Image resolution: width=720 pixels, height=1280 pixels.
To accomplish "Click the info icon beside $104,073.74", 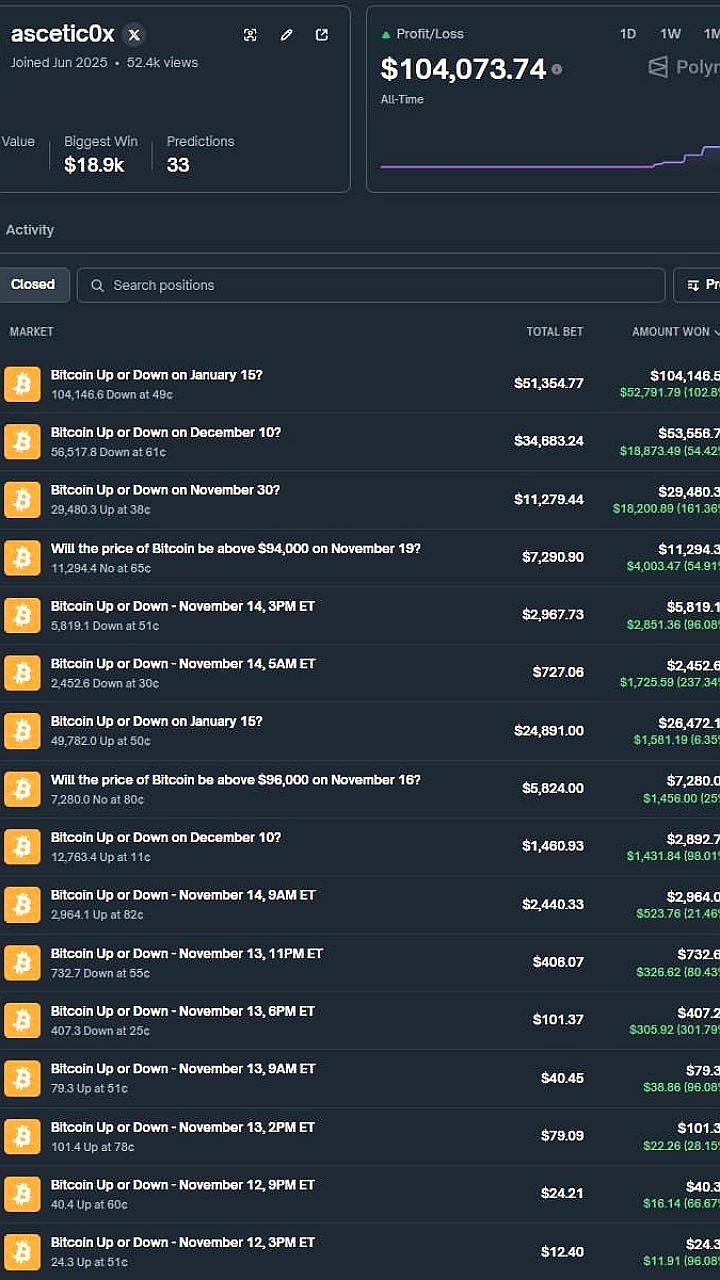I will click(557, 70).
